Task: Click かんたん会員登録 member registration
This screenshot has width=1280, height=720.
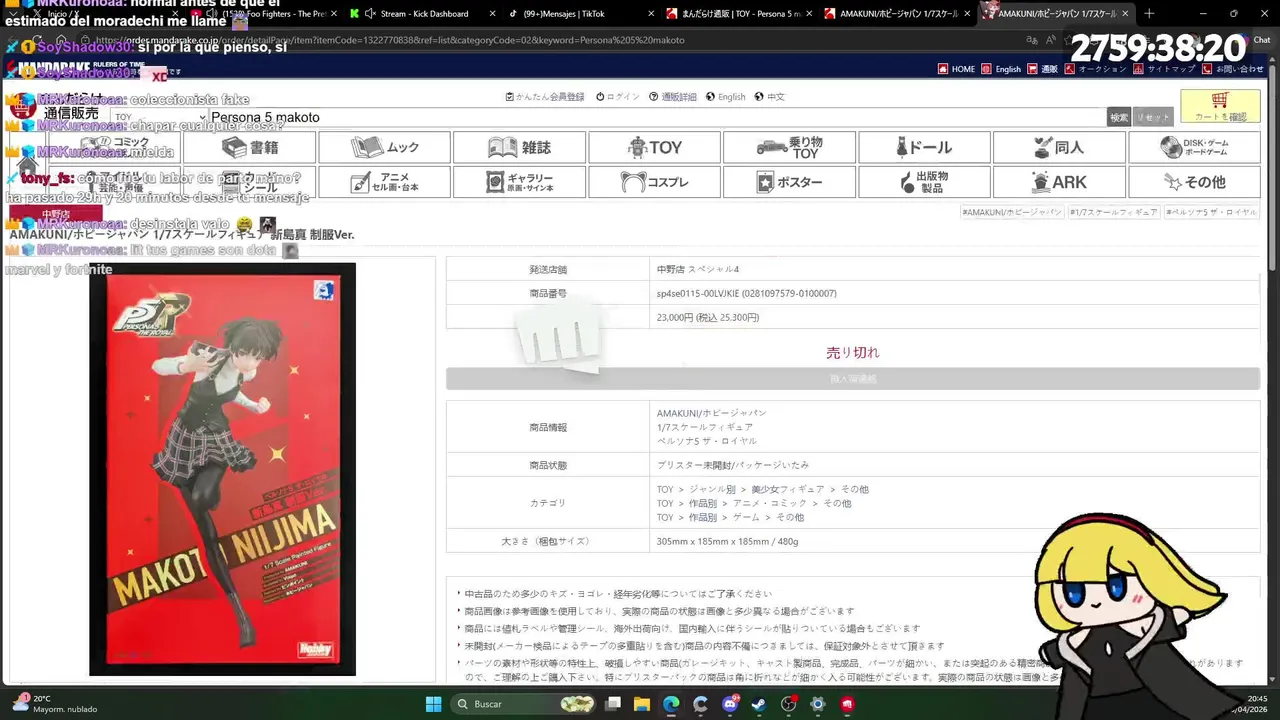Action: coord(544,97)
